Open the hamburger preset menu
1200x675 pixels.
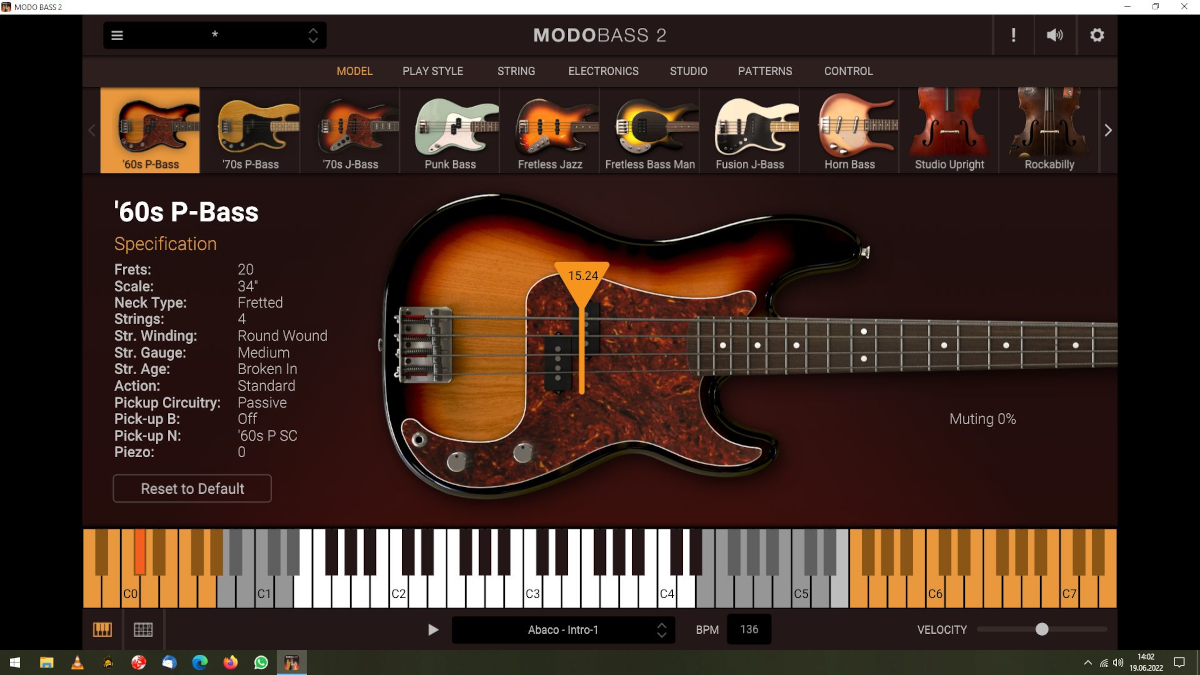117,36
